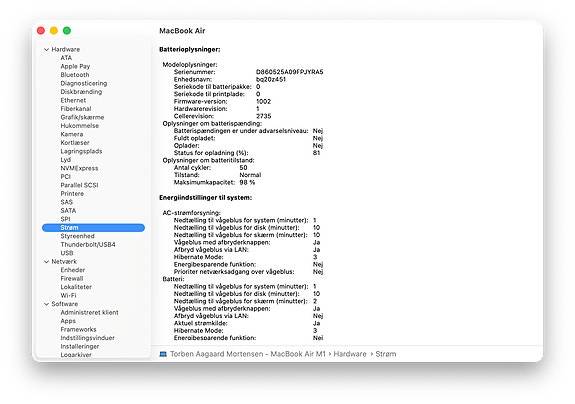
Task: Click the highlighted Strøm item
Action: (x=94, y=228)
